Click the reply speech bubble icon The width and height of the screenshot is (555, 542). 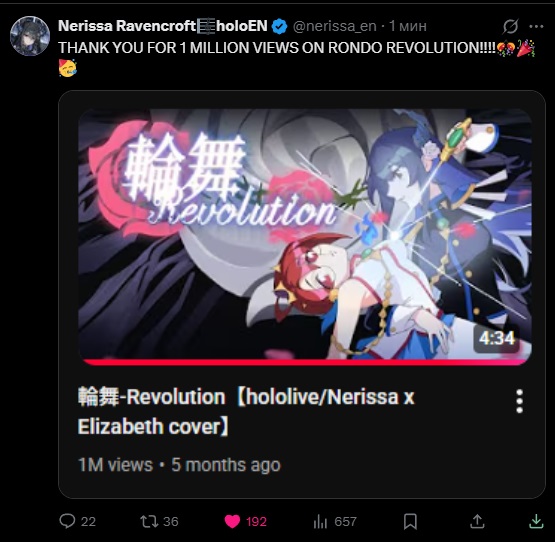click(x=67, y=521)
